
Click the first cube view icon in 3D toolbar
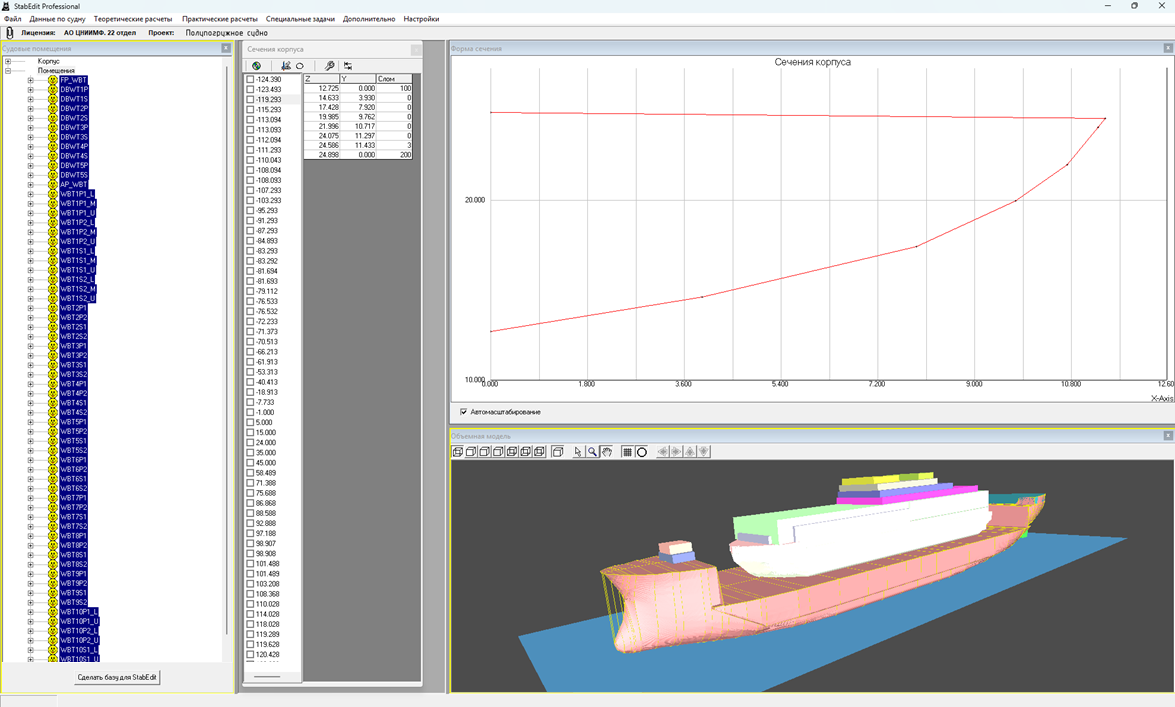[x=458, y=452]
